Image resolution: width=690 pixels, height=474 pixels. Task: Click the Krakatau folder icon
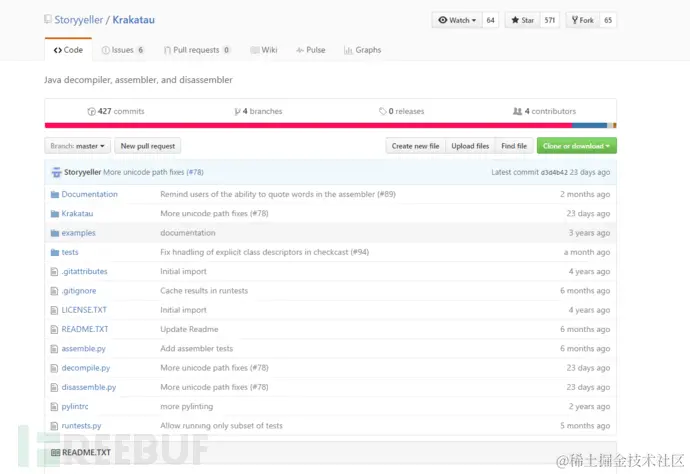(55, 214)
